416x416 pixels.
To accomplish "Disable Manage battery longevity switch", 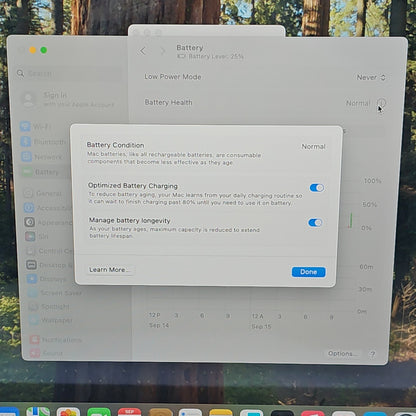I will 315,222.
